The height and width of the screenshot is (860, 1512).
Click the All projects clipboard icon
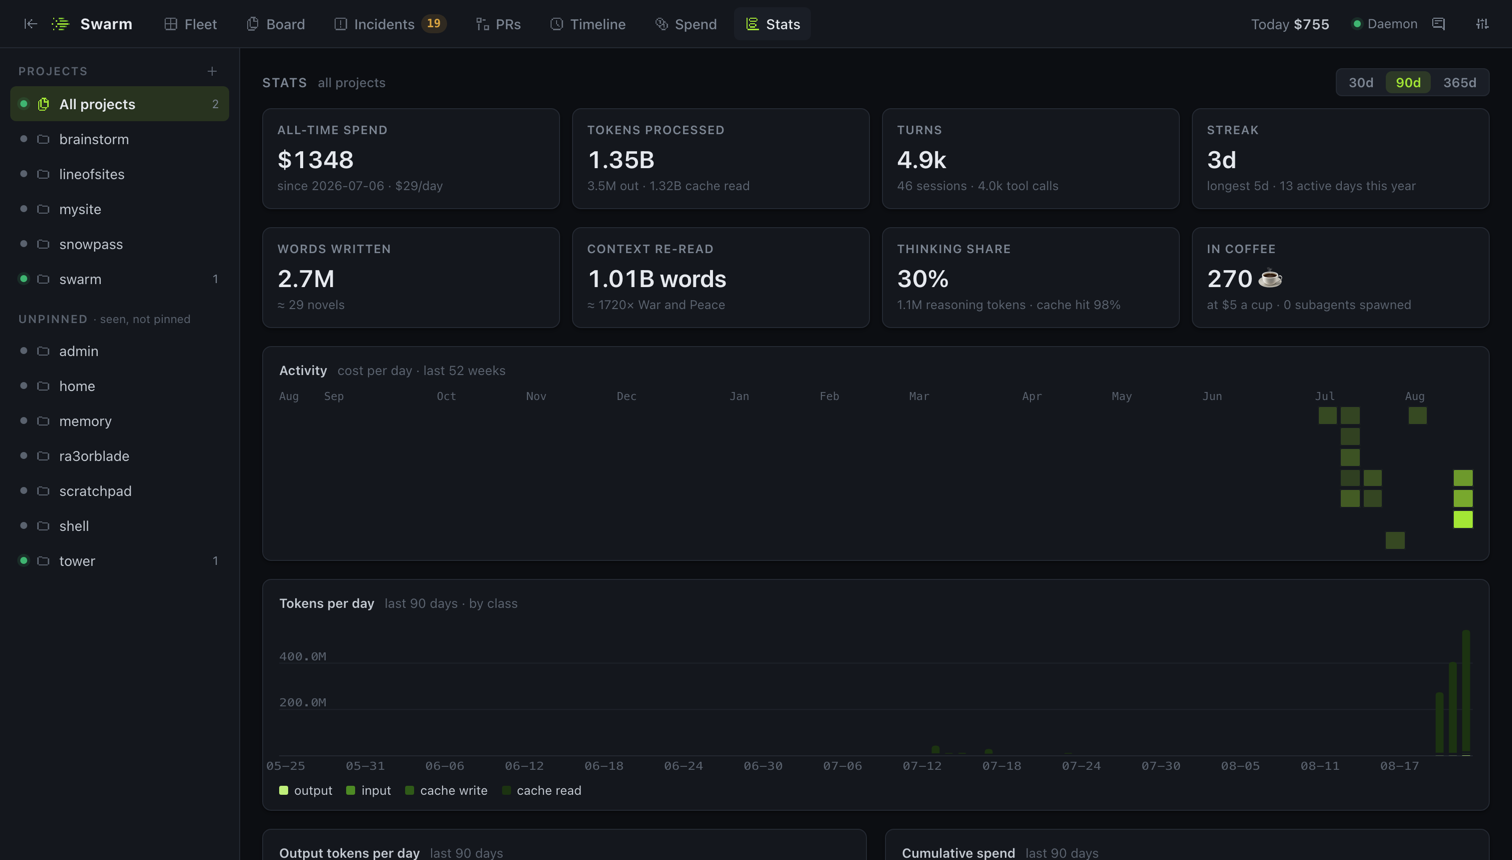(43, 104)
